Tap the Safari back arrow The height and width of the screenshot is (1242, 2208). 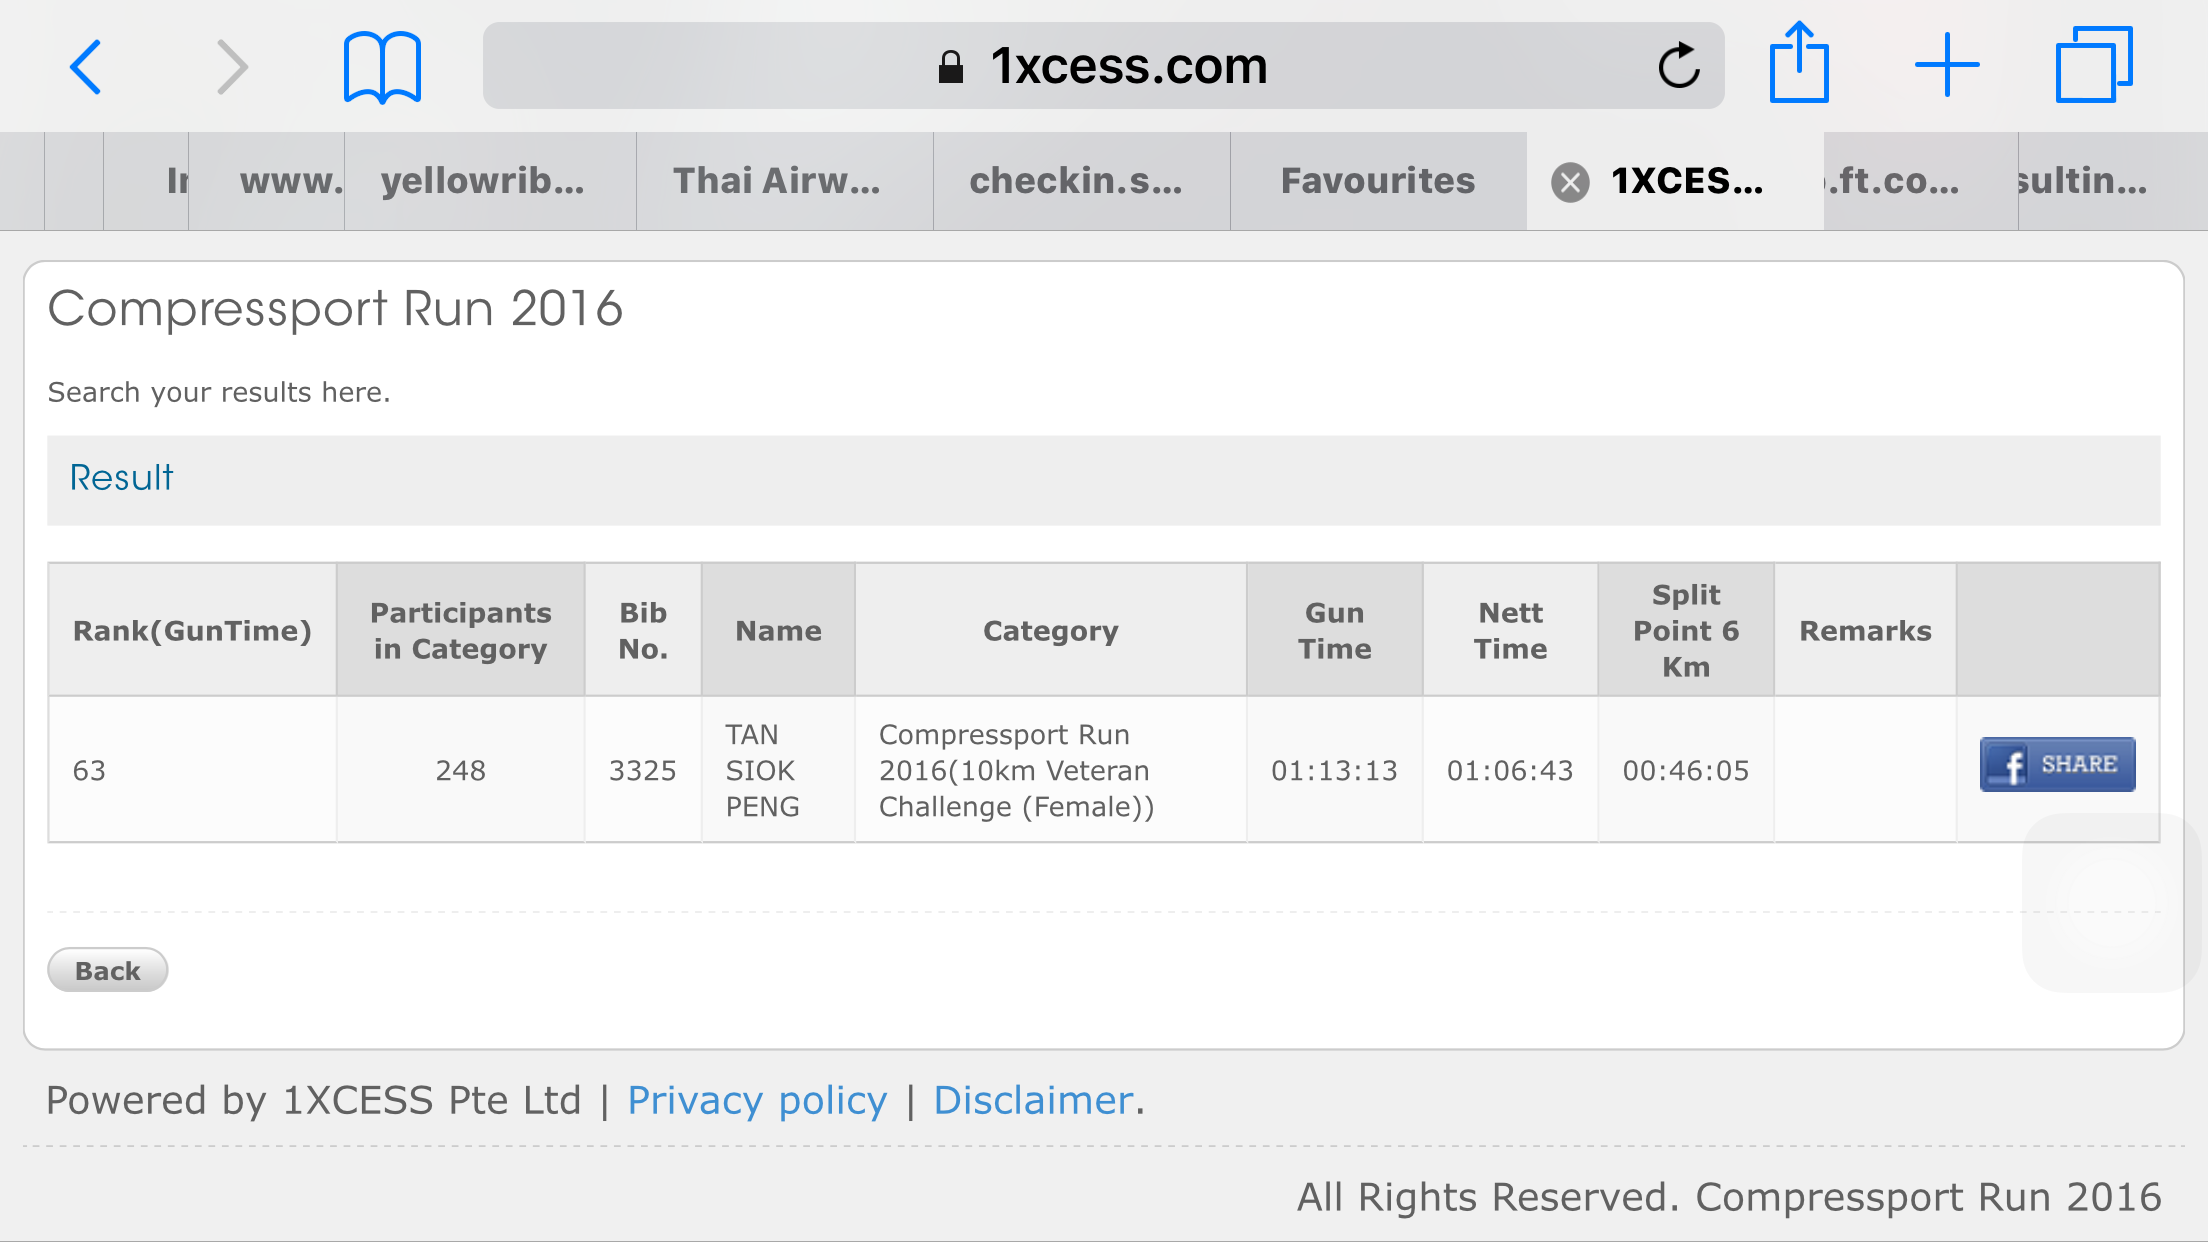pyautogui.click(x=86, y=67)
